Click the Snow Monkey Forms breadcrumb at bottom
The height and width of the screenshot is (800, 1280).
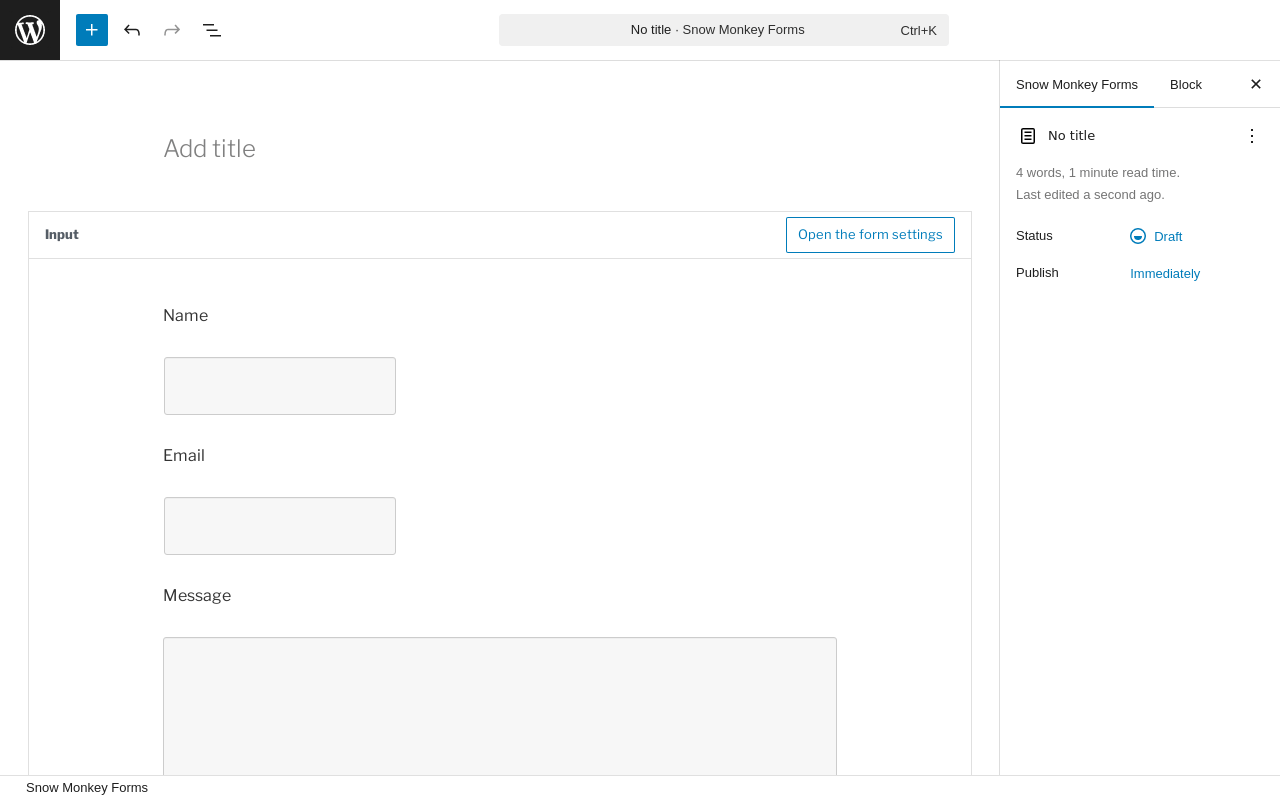coord(87,788)
